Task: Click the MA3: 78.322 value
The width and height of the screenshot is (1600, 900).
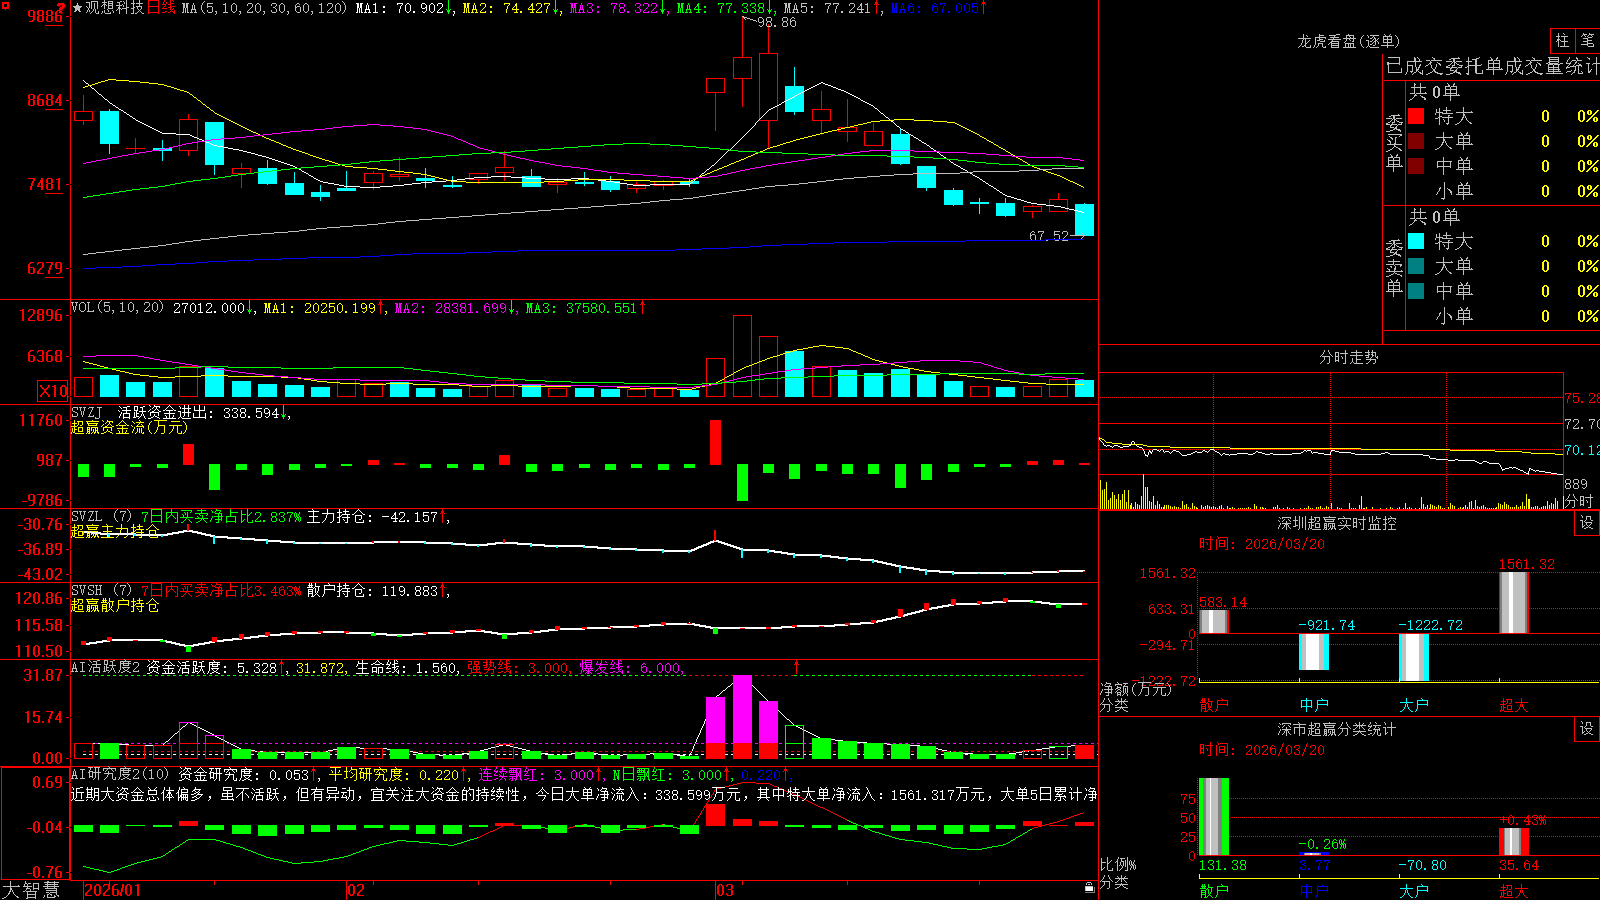Action: pos(619,8)
